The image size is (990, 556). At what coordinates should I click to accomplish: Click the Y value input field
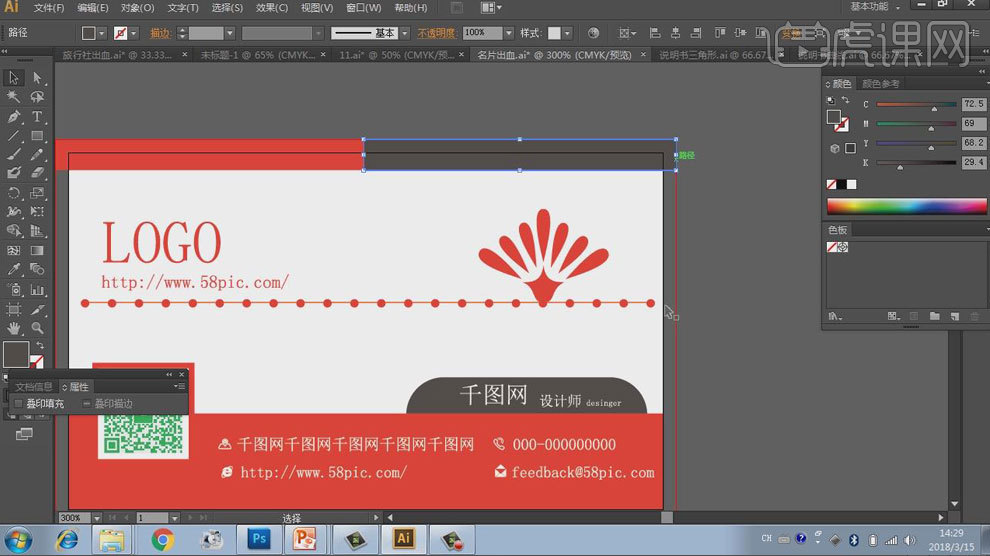[973, 143]
